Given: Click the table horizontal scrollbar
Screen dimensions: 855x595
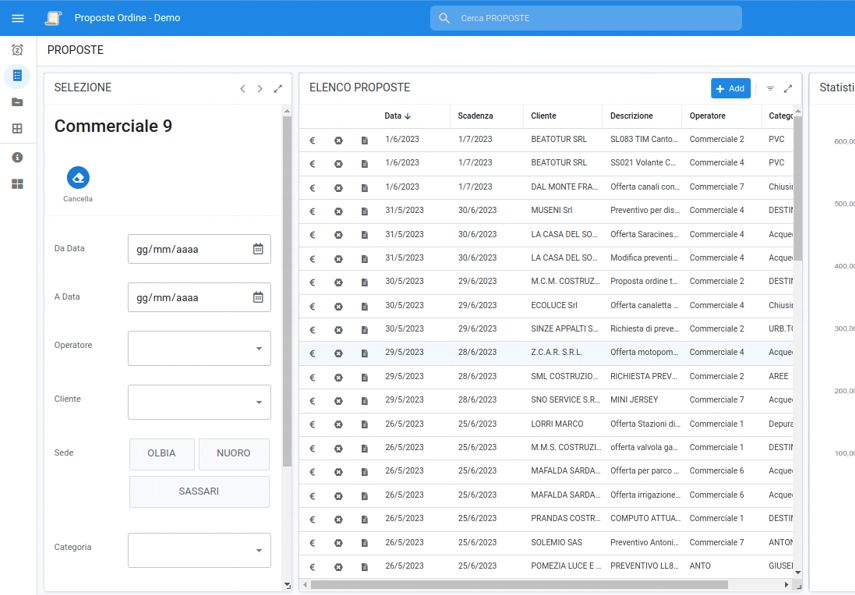Looking at the screenshot, I should click(518, 585).
